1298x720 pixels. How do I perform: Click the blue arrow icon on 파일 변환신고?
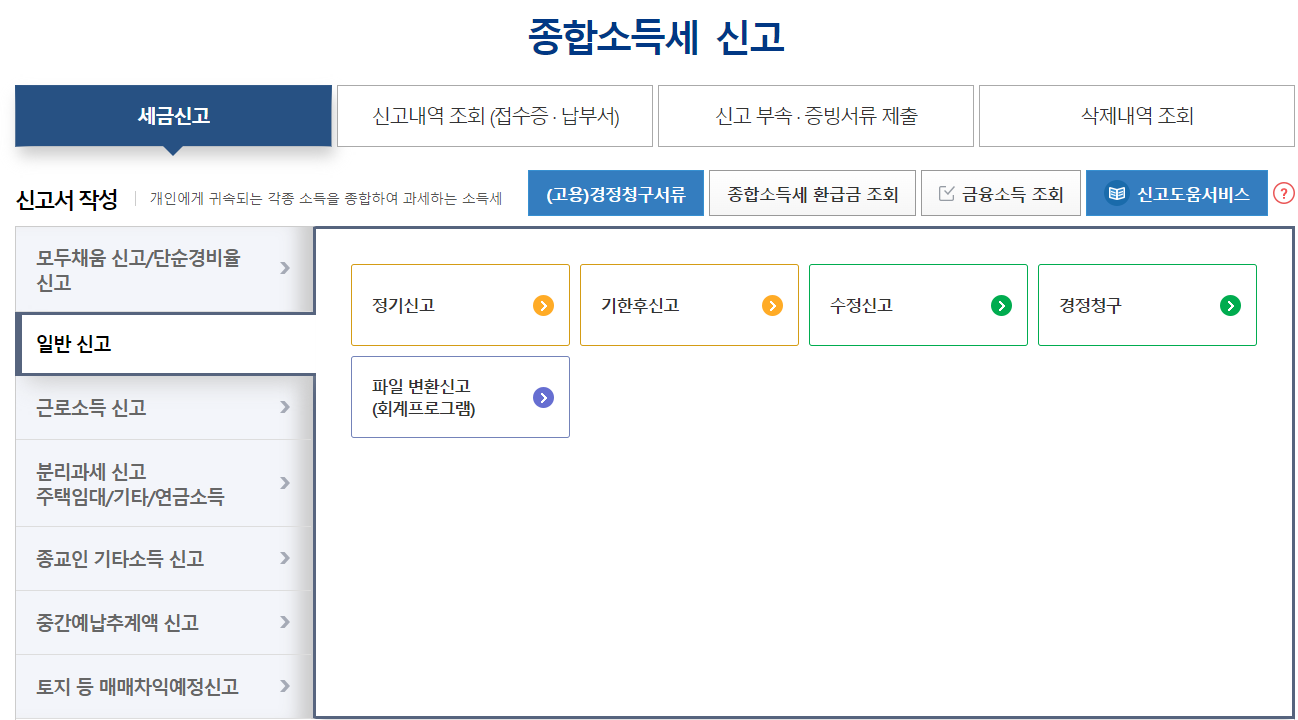click(x=543, y=397)
